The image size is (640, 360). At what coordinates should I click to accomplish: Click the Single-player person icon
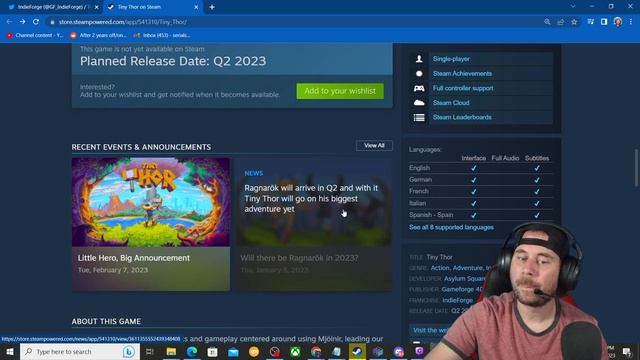(419, 59)
